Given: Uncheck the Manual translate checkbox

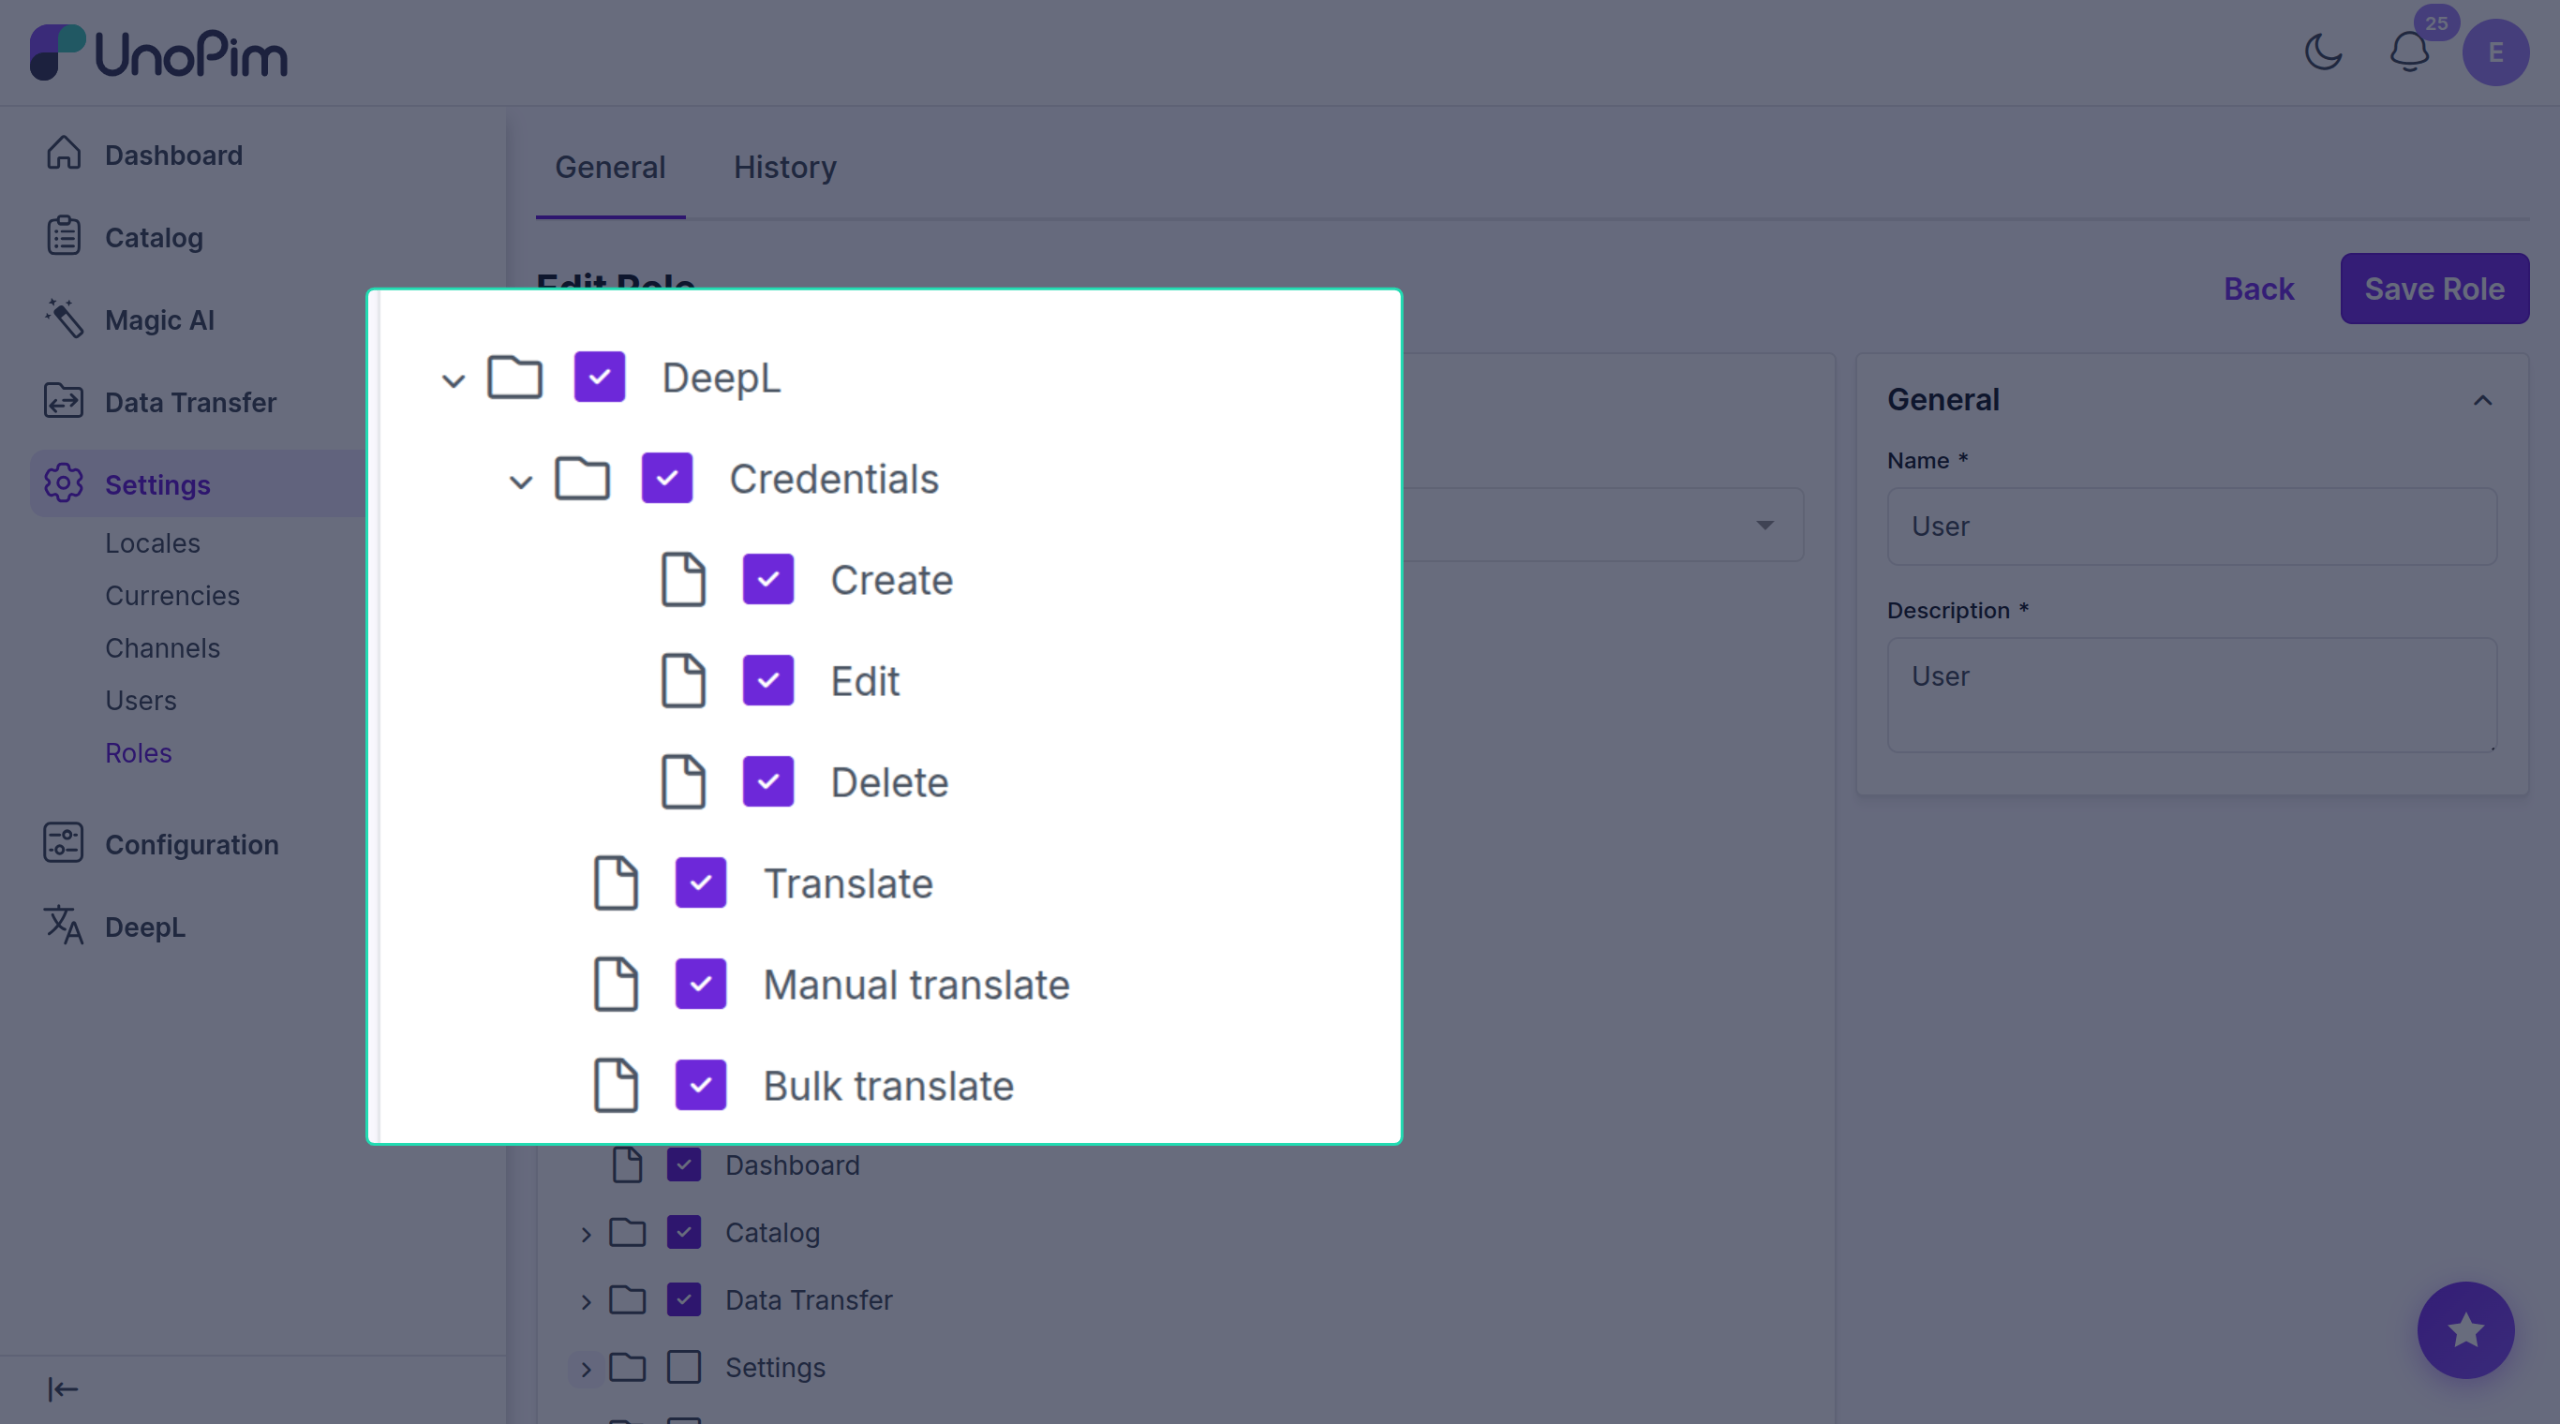Looking at the screenshot, I should click(701, 983).
